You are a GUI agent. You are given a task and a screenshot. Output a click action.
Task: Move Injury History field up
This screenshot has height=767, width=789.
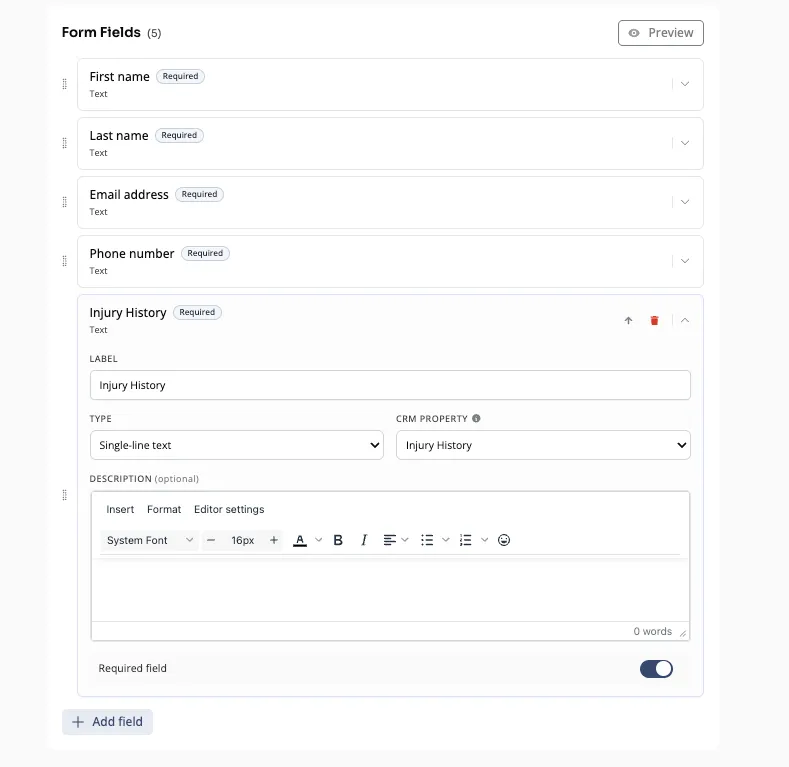point(628,320)
